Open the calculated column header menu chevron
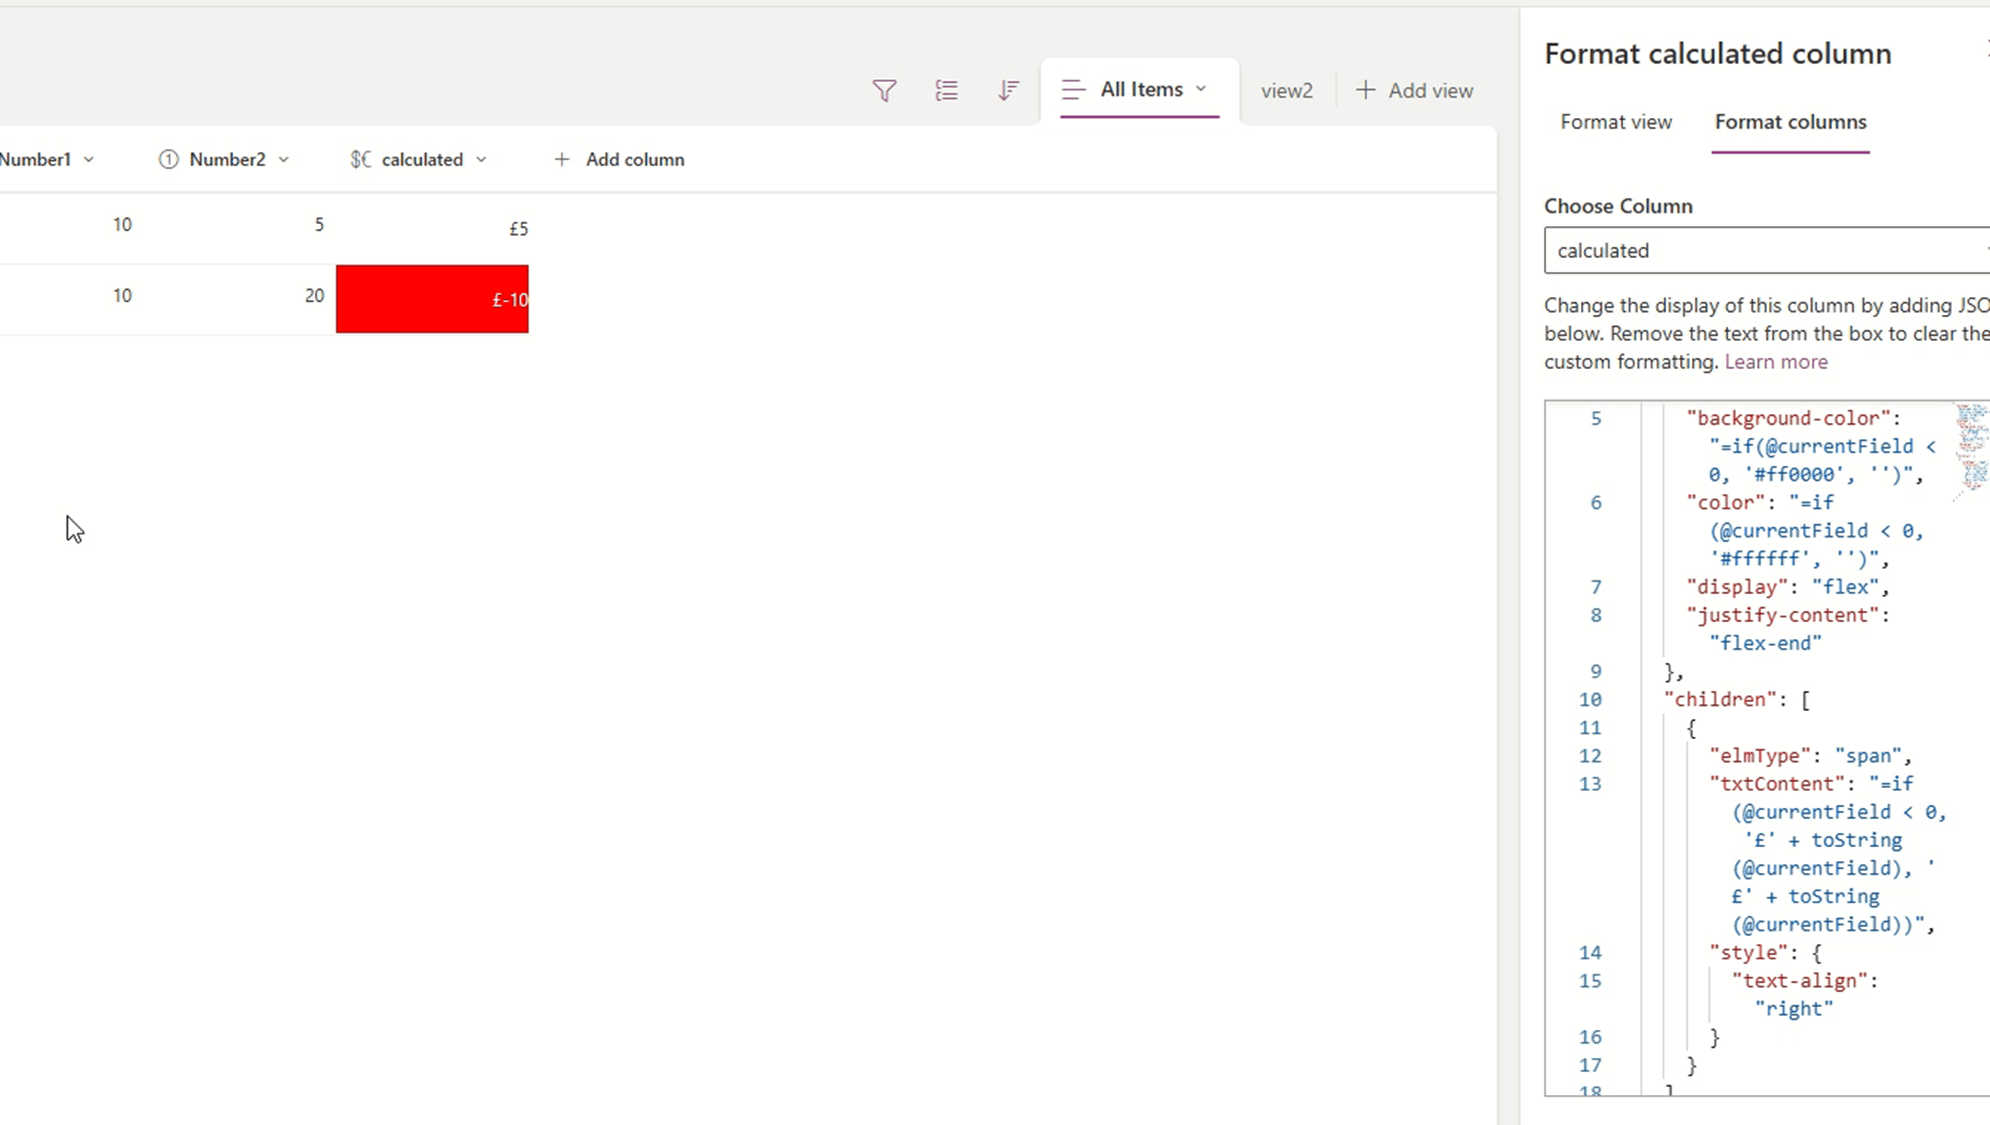This screenshot has width=1990, height=1125. click(481, 160)
